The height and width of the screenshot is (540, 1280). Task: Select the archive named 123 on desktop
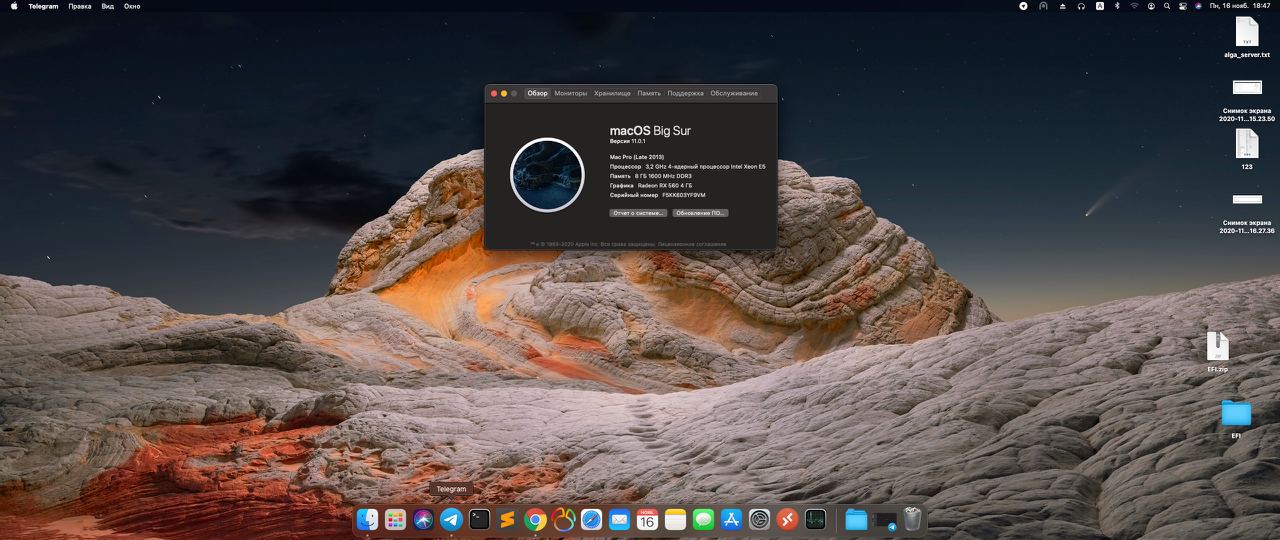1246,150
